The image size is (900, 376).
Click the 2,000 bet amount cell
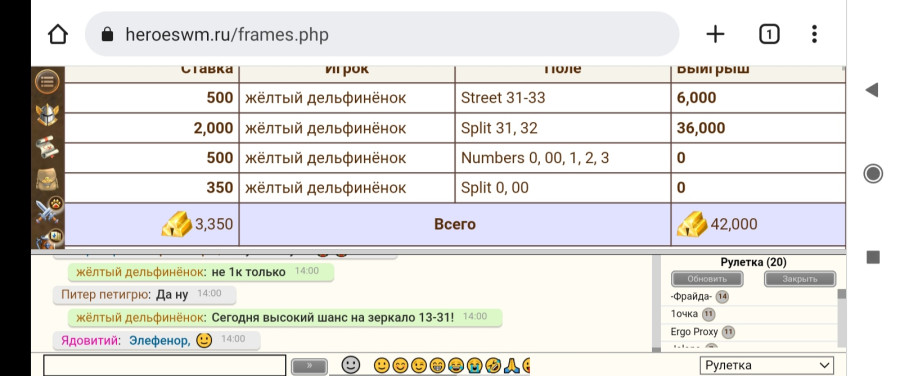(x=152, y=128)
